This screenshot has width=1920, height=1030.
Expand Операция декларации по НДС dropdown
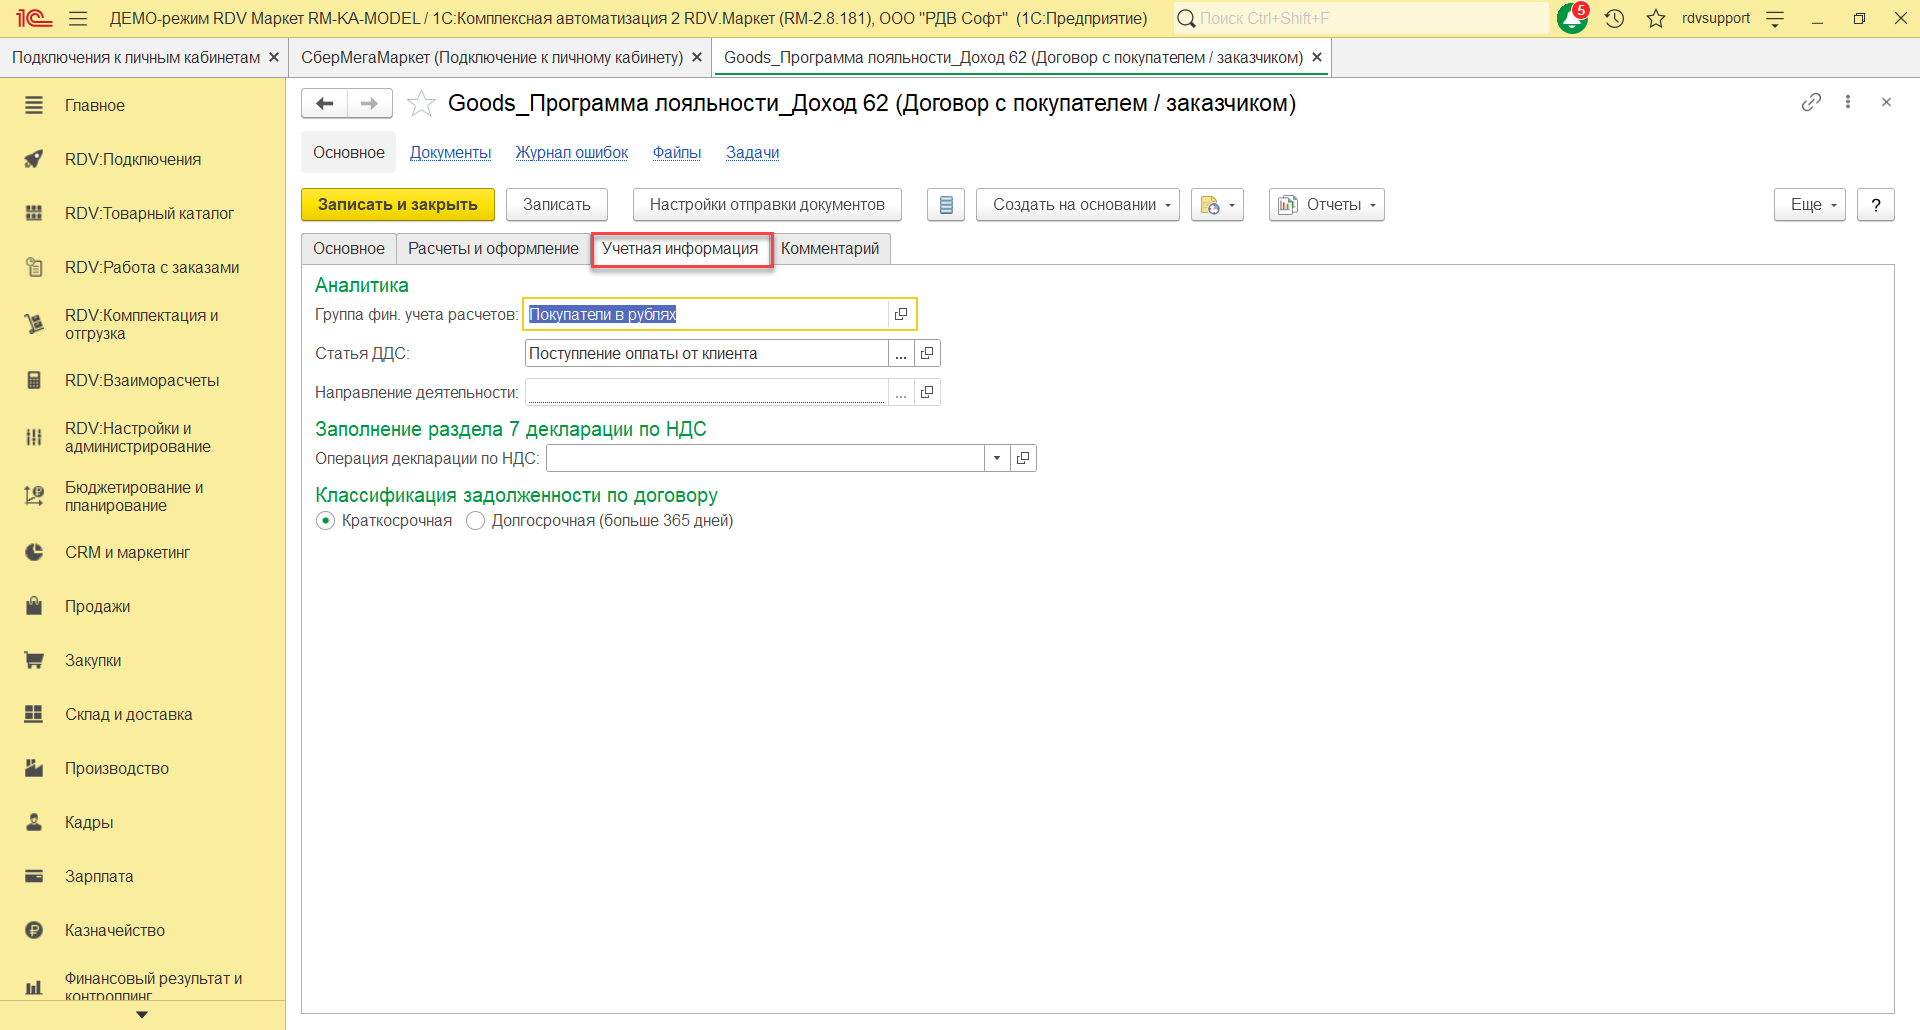(997, 458)
